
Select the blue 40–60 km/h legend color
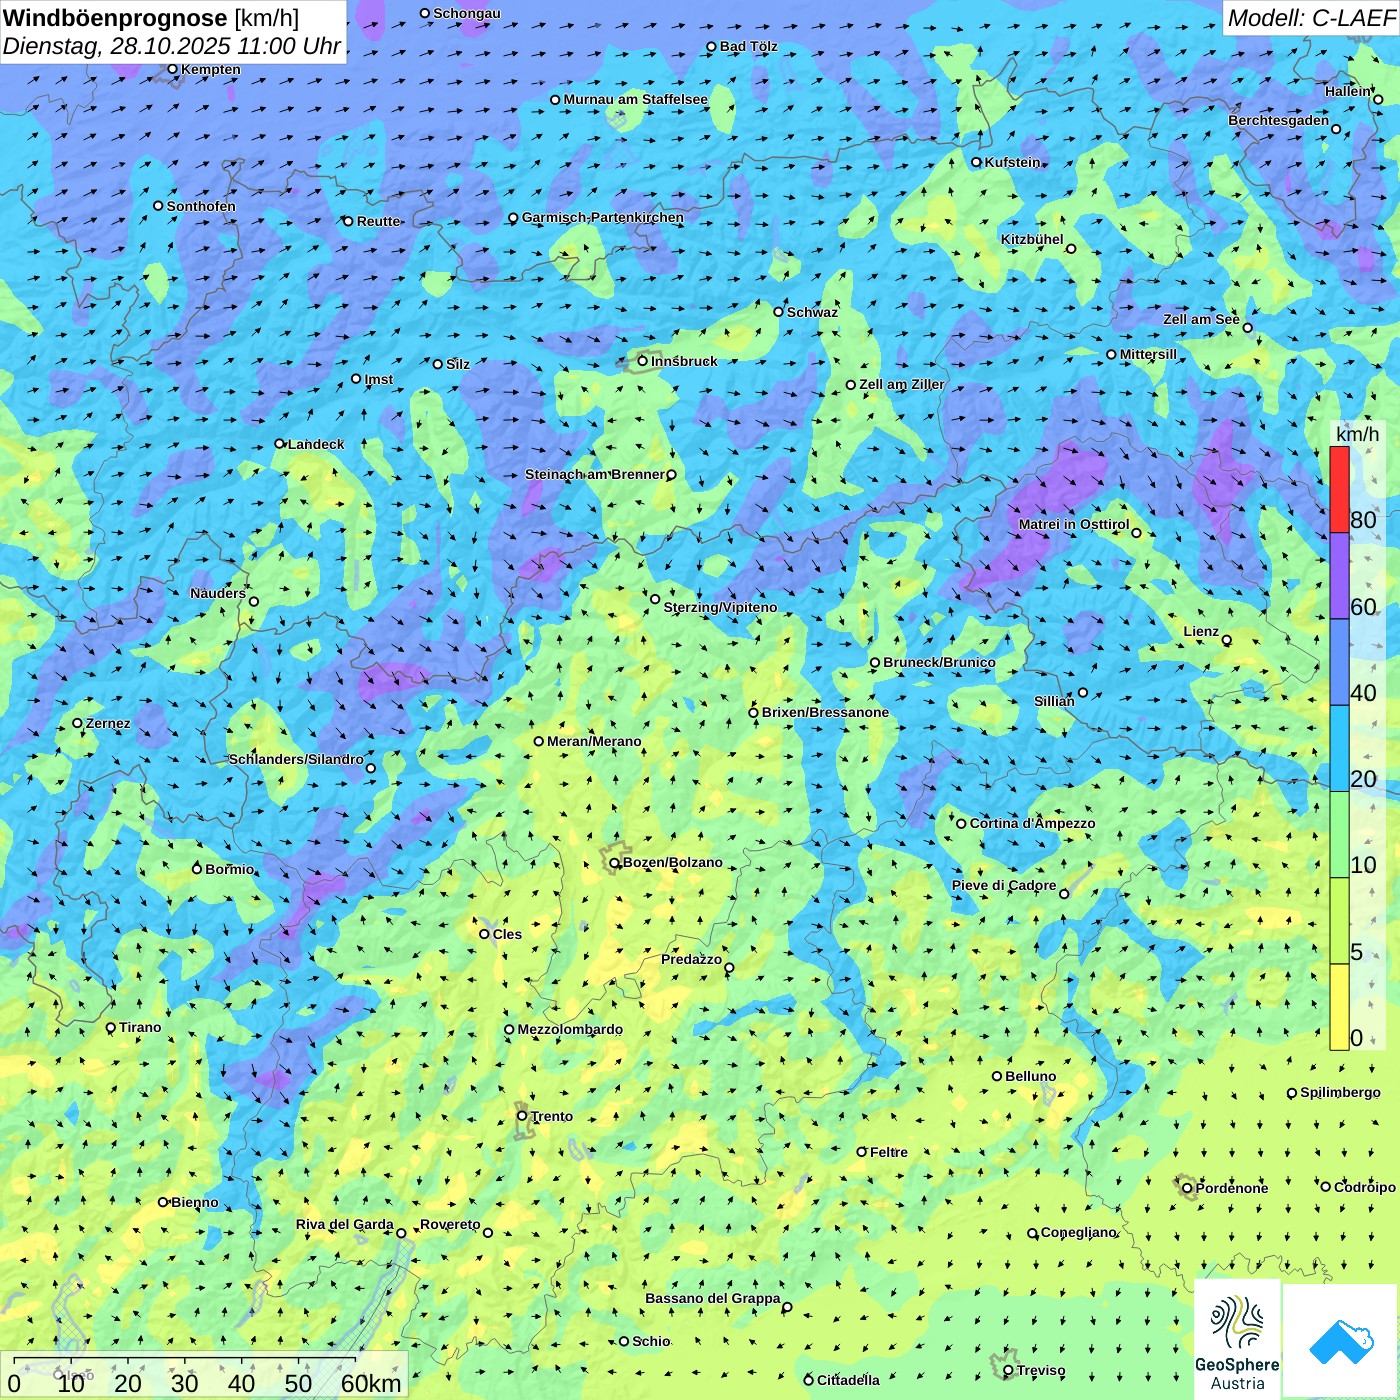(x=1339, y=662)
